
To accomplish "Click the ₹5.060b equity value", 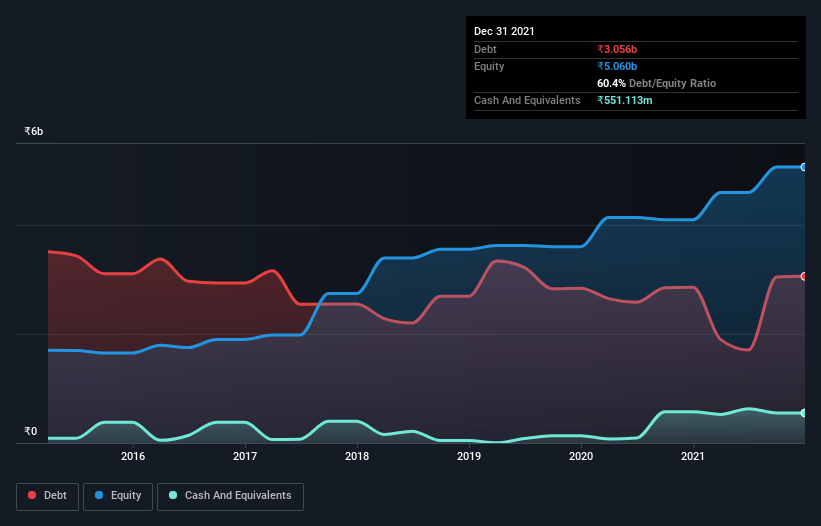I will 617,66.
